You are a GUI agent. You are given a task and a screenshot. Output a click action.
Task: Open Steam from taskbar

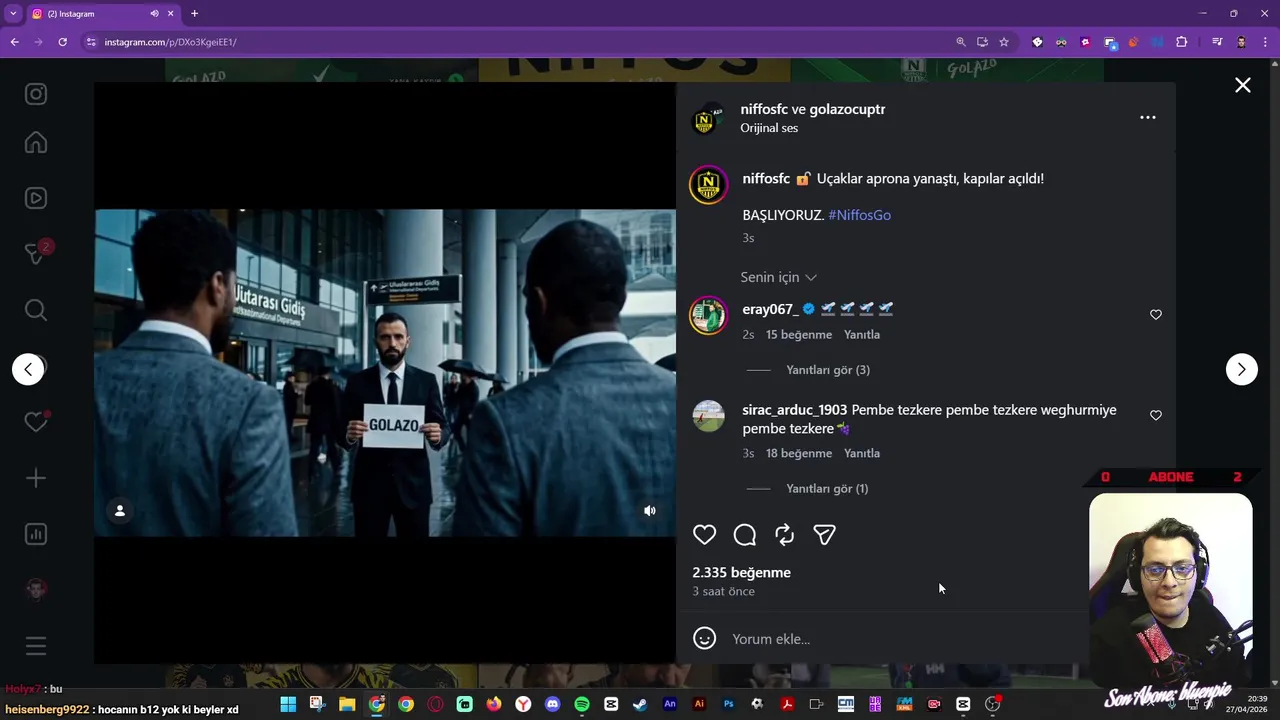point(641,704)
